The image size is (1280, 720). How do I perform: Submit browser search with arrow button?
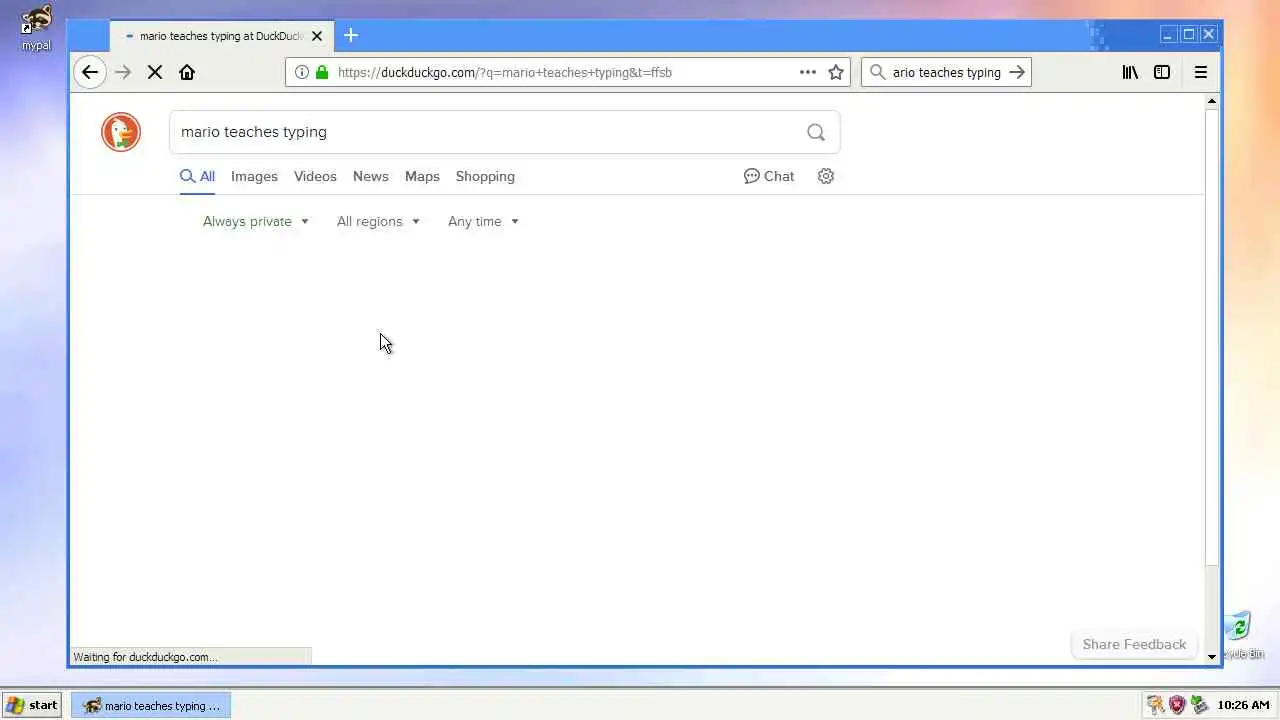pyautogui.click(x=1017, y=72)
